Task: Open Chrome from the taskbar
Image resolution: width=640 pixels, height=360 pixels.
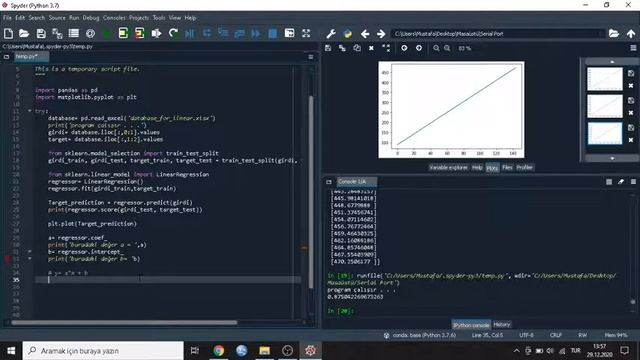Action: tap(218, 351)
